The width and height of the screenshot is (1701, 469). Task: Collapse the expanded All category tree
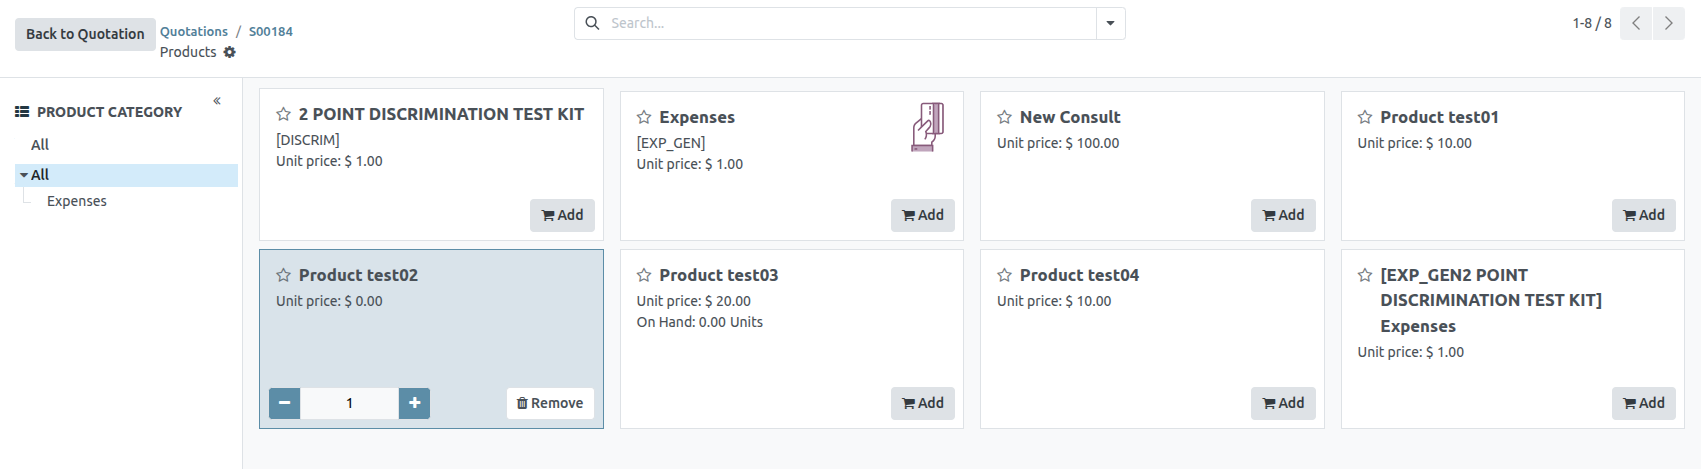24,175
